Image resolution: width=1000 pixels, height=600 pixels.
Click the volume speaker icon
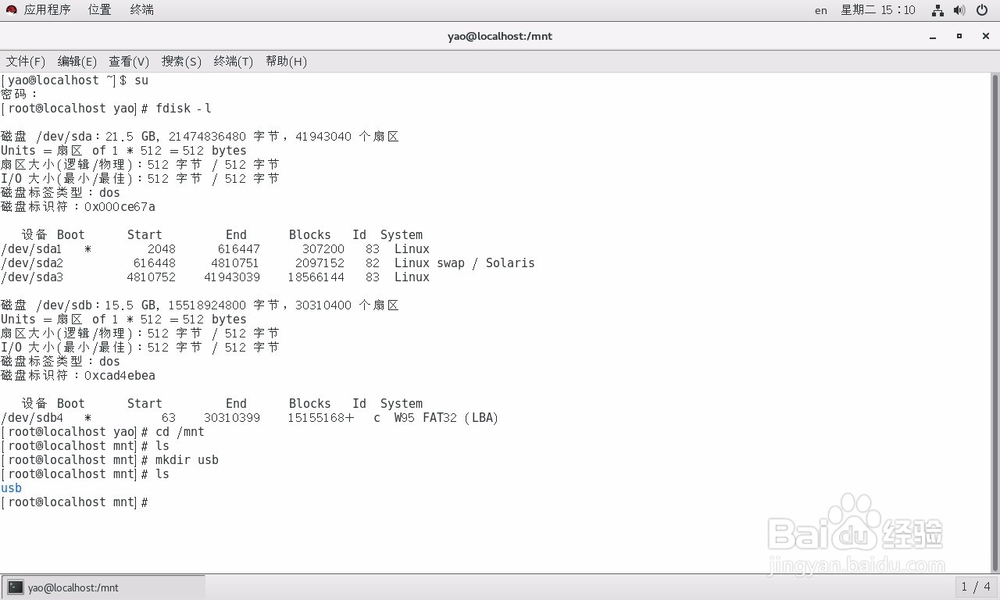point(959,10)
